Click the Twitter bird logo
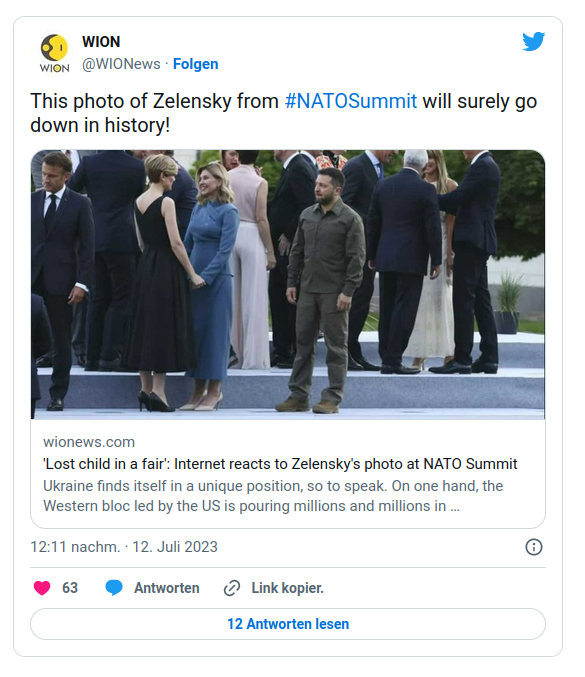 [x=533, y=41]
